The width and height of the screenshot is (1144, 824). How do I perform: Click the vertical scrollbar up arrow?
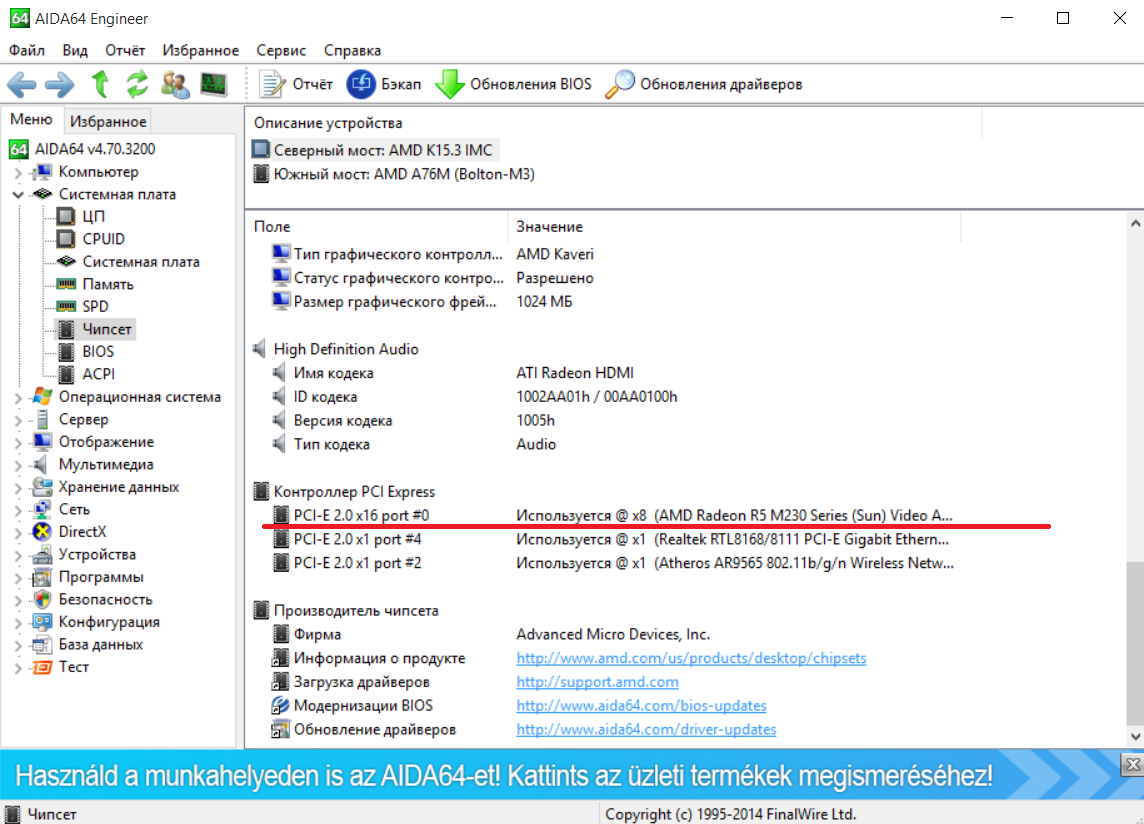coord(1135,223)
